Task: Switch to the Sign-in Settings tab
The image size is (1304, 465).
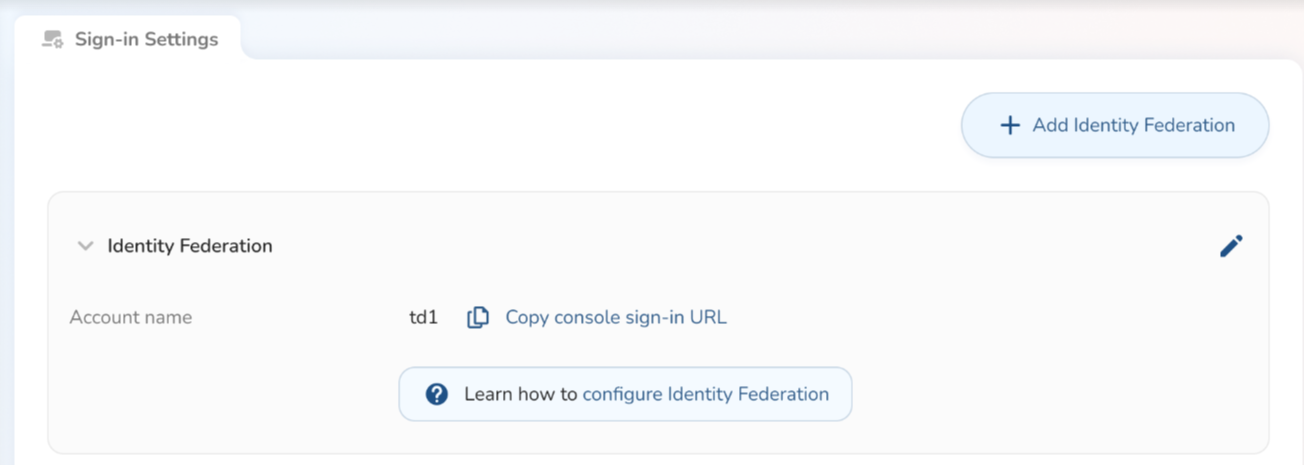Action: 130,40
